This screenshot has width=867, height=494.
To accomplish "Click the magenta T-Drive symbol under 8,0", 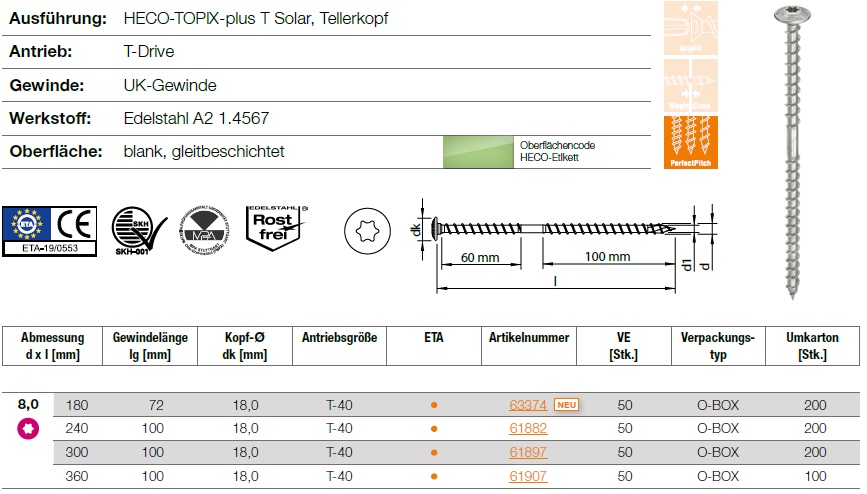I will 28,429.
